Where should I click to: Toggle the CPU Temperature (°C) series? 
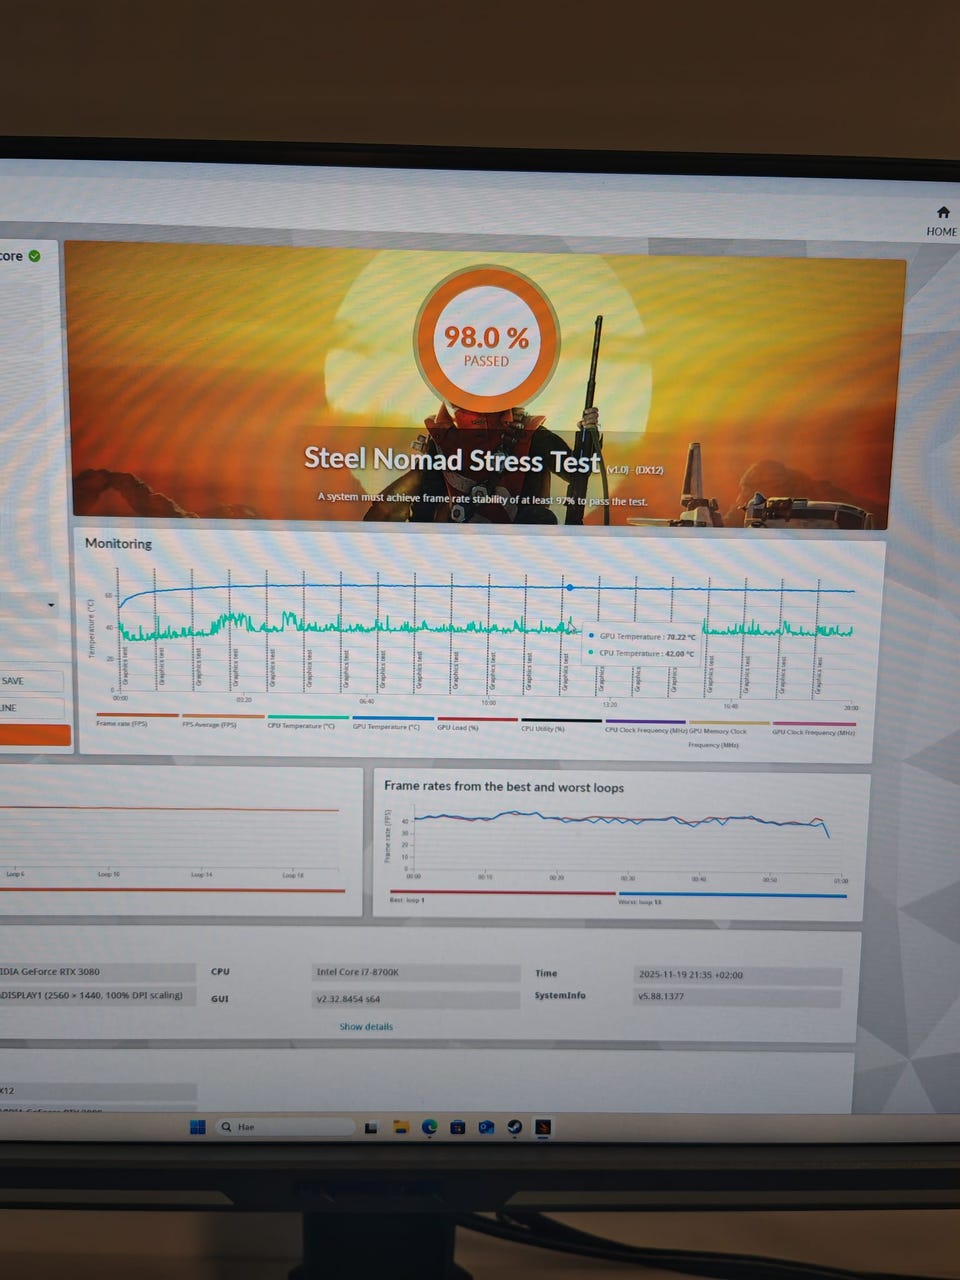tap(301, 726)
